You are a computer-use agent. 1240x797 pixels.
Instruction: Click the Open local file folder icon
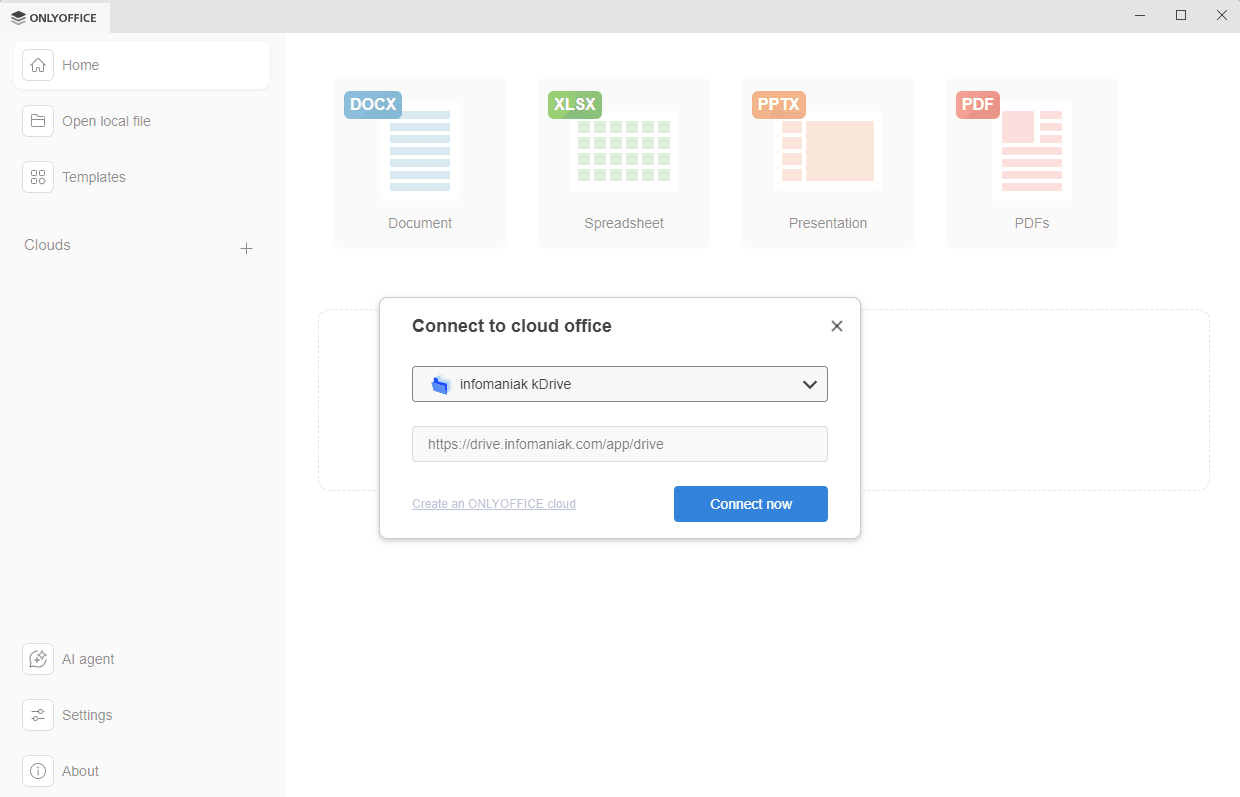pyautogui.click(x=38, y=121)
